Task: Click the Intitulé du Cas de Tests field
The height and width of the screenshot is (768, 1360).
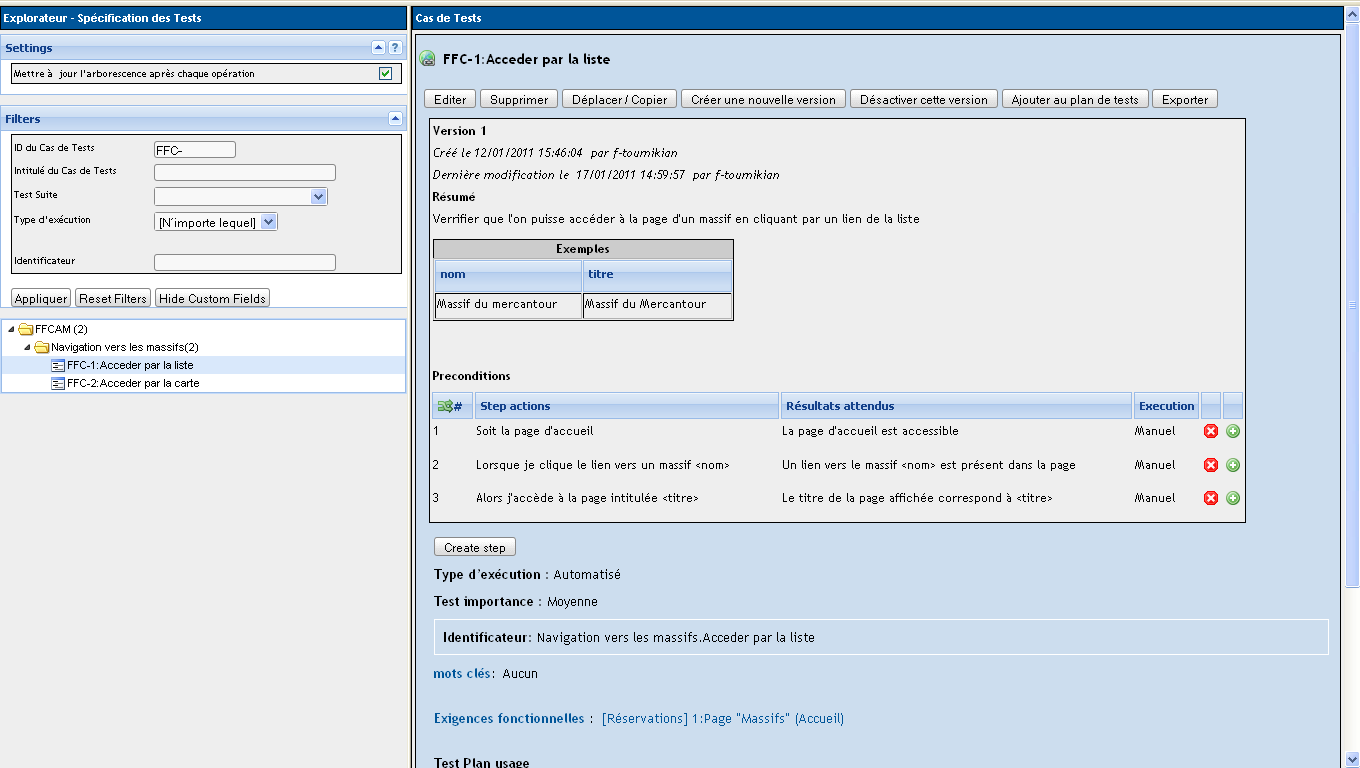Action: [x=244, y=173]
